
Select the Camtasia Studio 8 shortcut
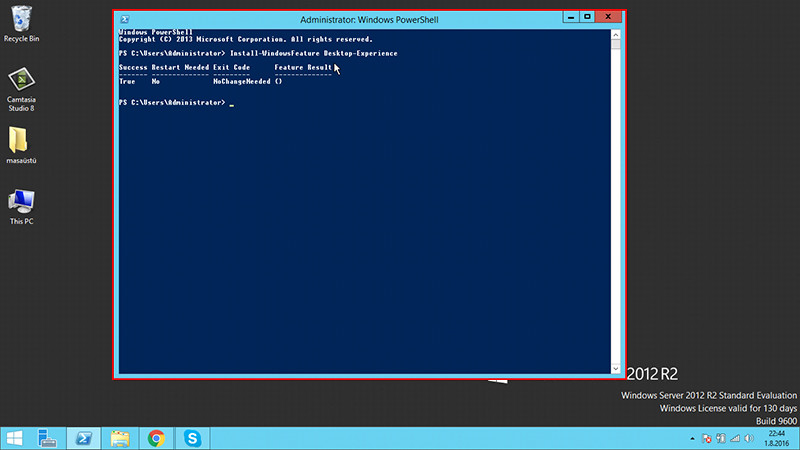[x=21, y=84]
